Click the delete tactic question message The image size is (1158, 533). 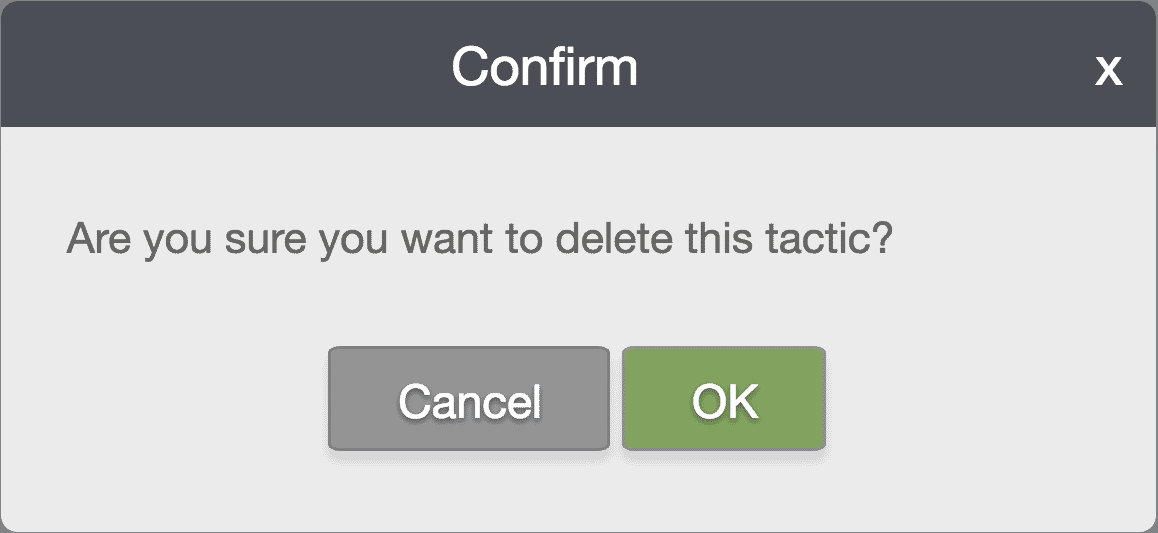478,241
